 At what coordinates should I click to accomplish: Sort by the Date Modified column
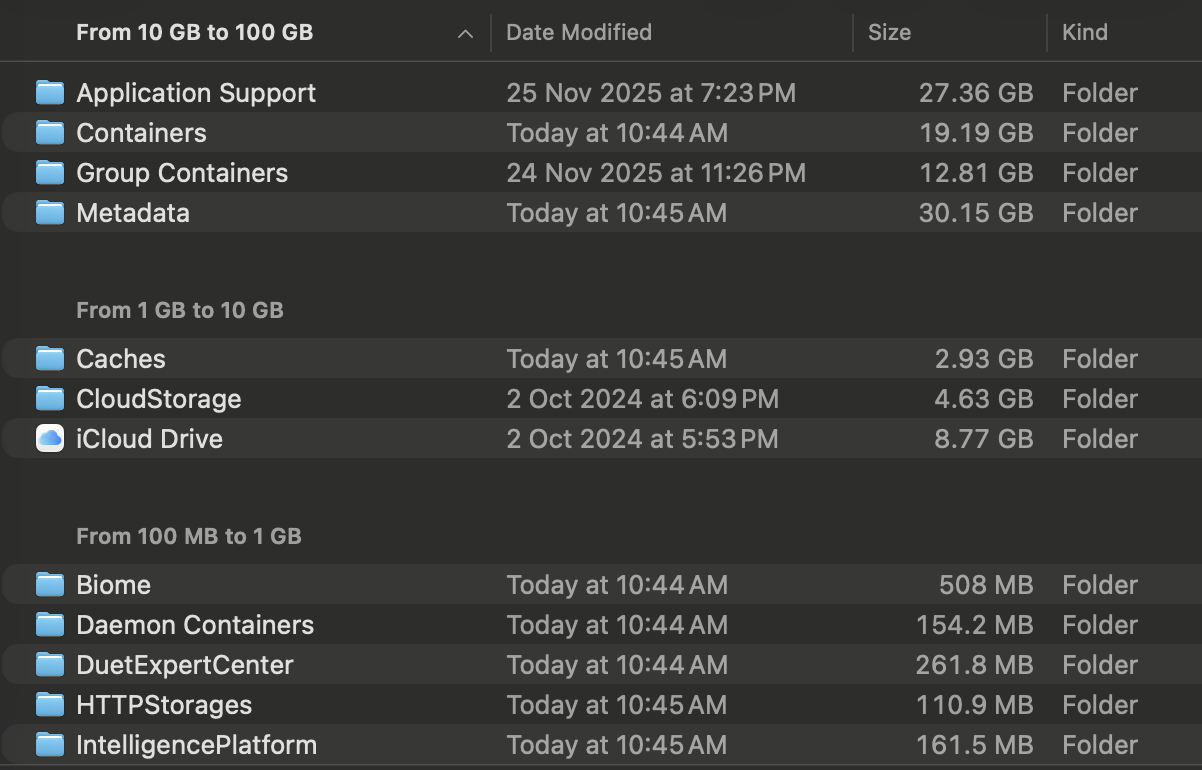coord(579,33)
